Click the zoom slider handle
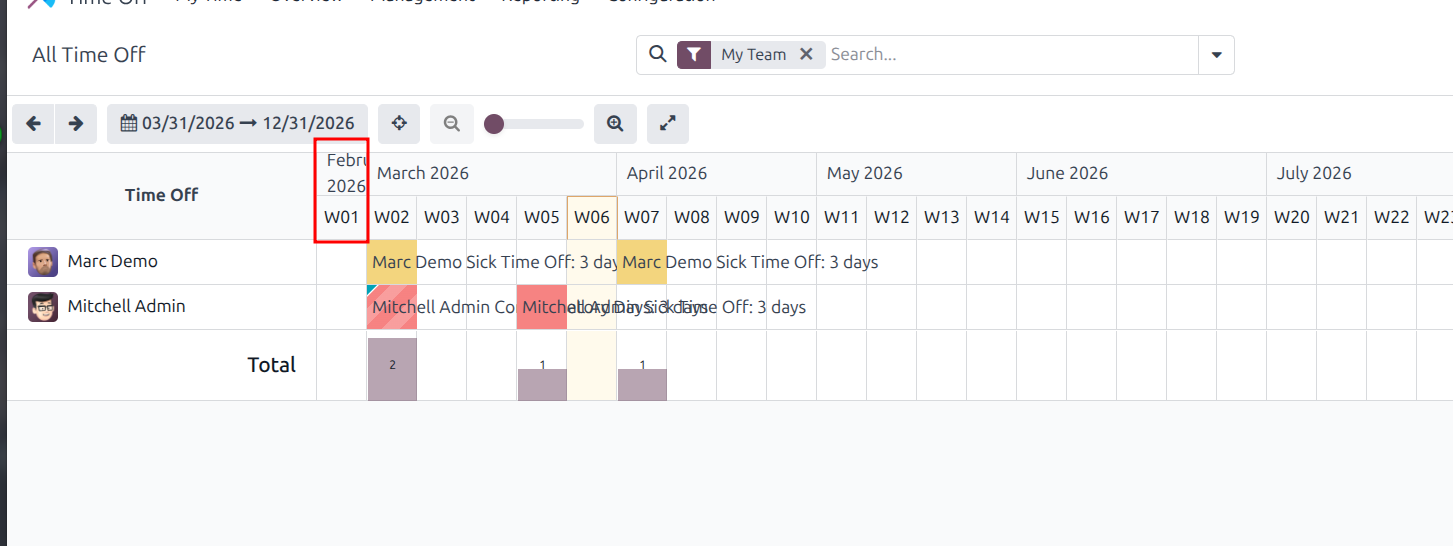Screen dimensions: 1453x546 pos(494,124)
